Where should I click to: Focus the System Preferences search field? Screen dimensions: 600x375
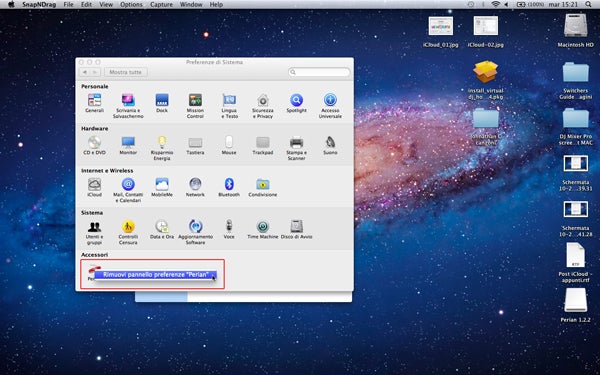pos(319,72)
